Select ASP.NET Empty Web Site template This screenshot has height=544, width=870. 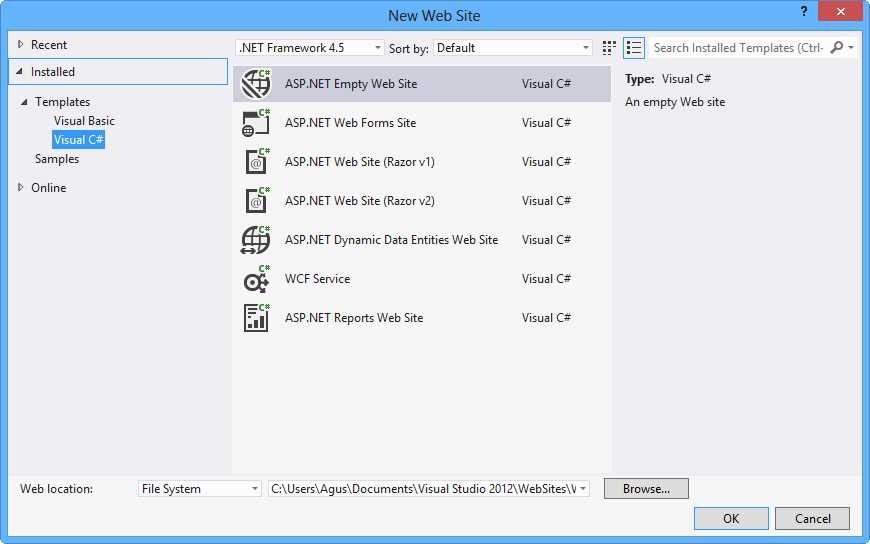coord(422,84)
